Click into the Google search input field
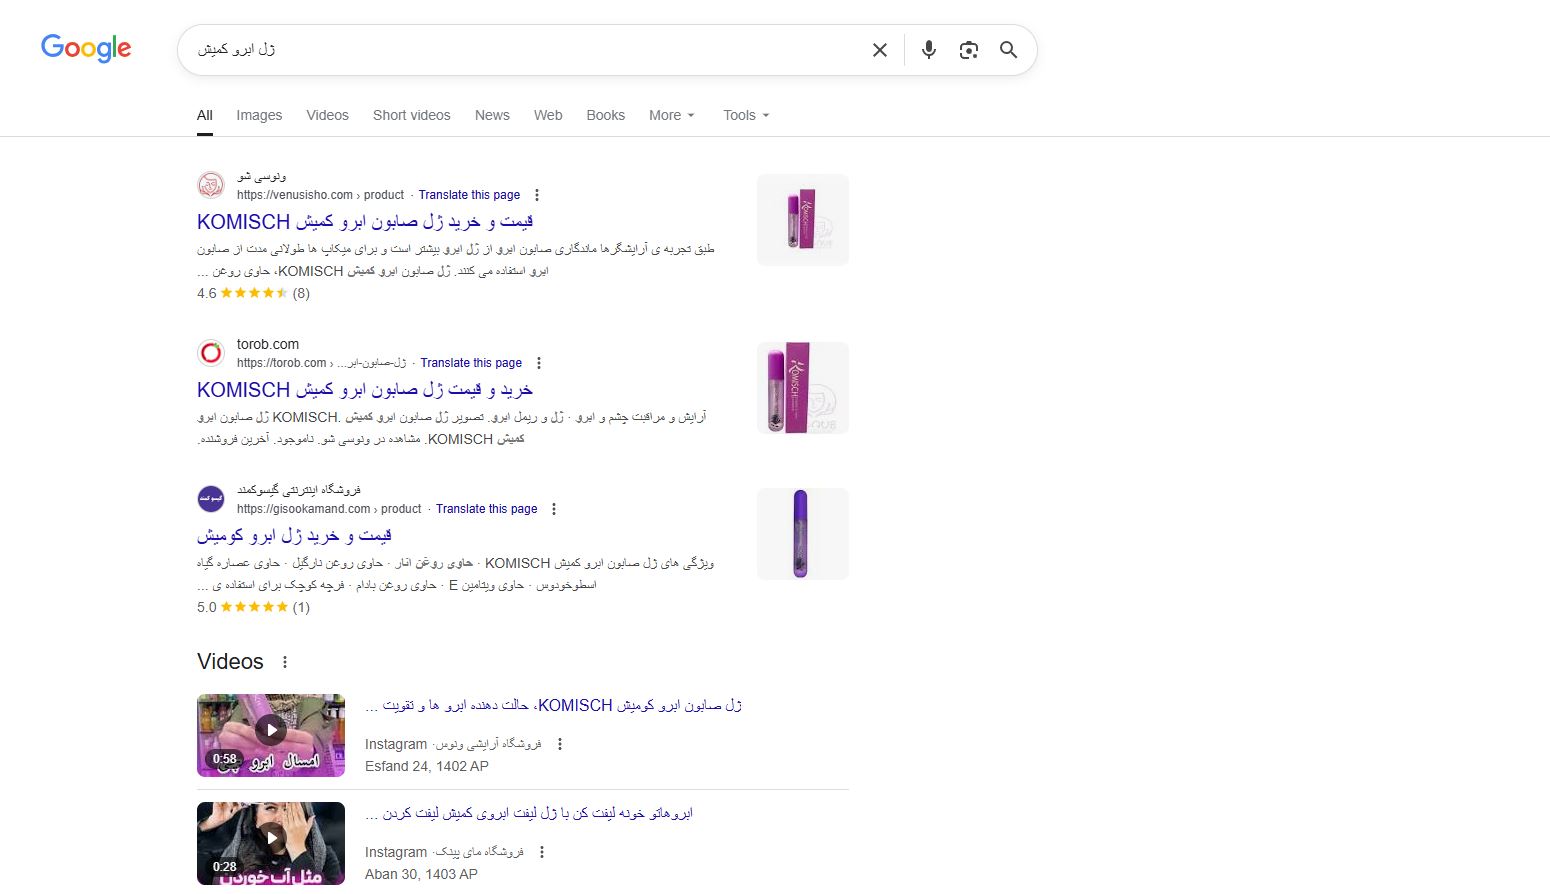Screen dimensions: 1550x894 pos(520,50)
